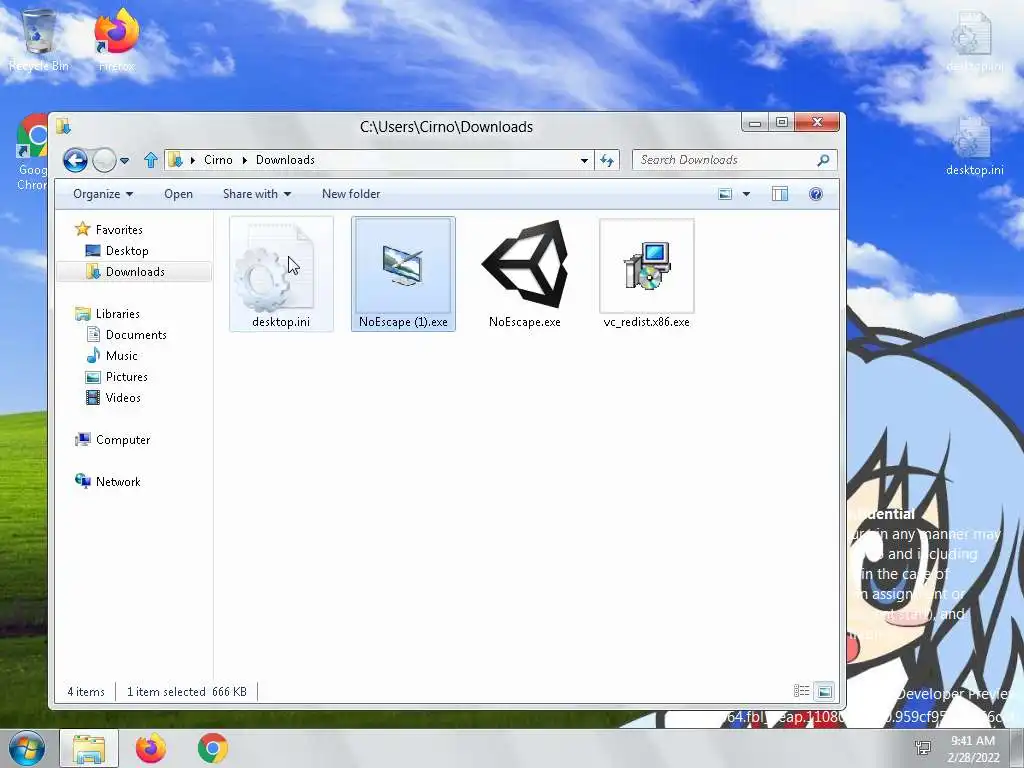Click the Downloads breadcrumb segment

pyautogui.click(x=285, y=160)
